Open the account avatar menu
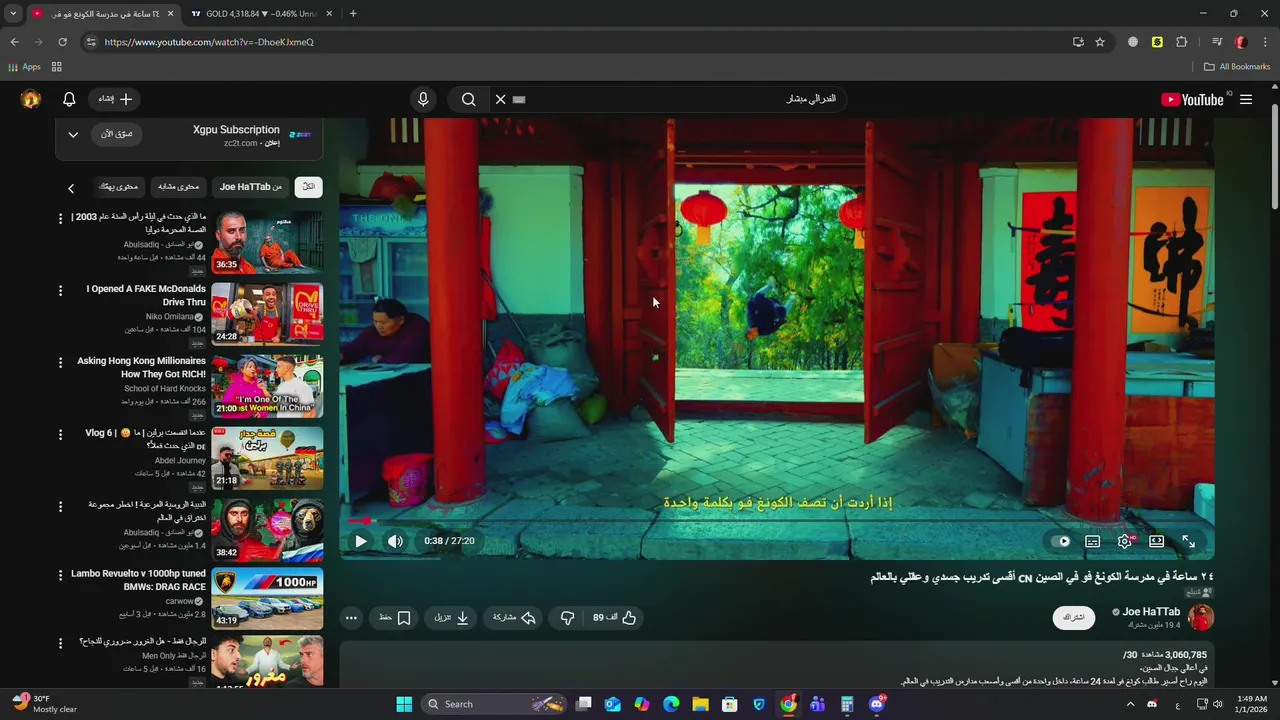Viewport: 1280px width, 720px height. click(31, 99)
